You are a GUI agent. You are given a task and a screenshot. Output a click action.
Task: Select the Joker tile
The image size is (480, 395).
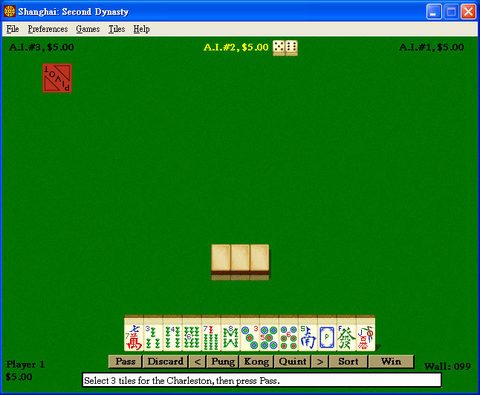coord(366,333)
